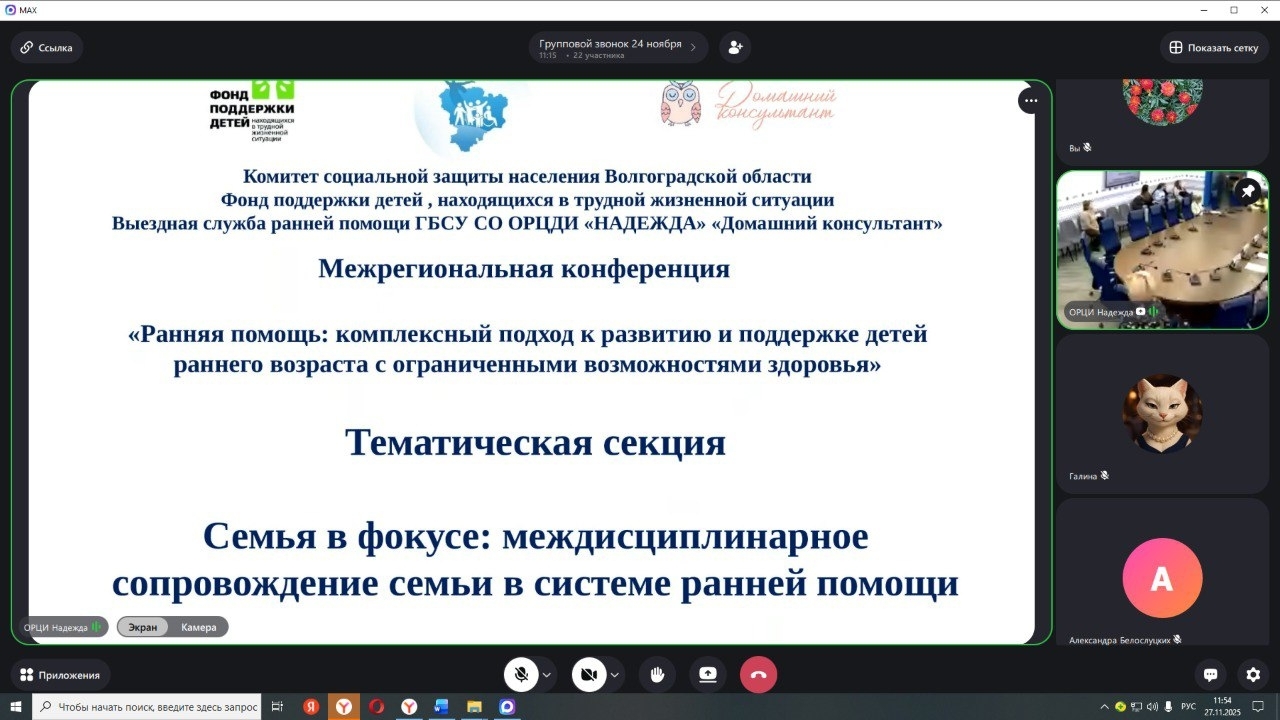Viewport: 1280px width, 720px height.
Task: Click the Ссылка button
Action: click(47, 47)
